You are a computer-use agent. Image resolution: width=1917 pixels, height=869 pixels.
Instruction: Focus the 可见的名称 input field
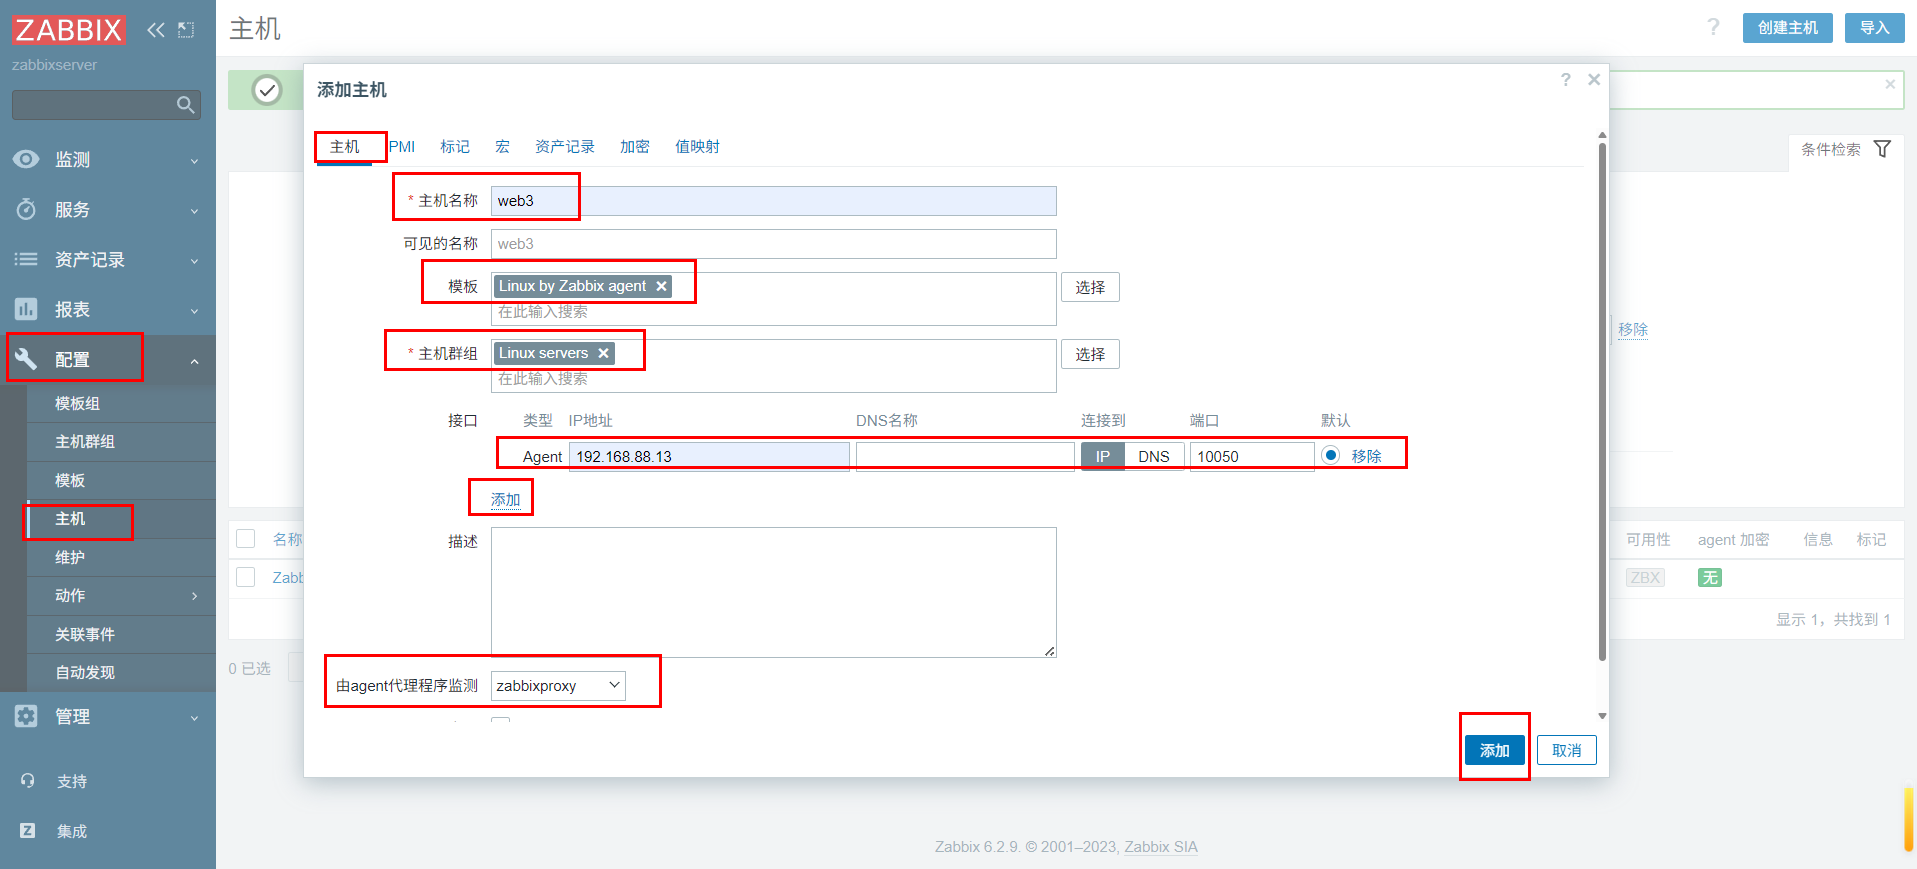point(774,244)
